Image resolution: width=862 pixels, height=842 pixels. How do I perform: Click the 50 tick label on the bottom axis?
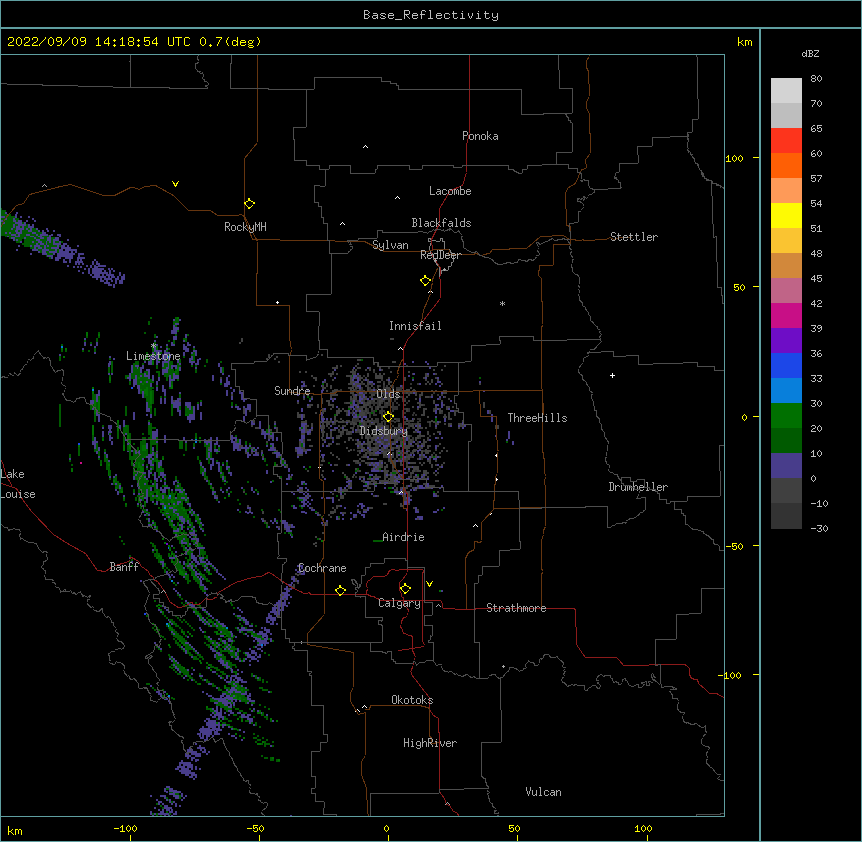(514, 828)
